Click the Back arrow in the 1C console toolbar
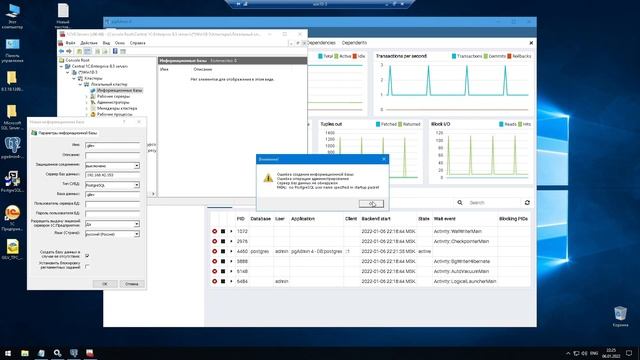The image size is (640, 360). (x=61, y=51)
